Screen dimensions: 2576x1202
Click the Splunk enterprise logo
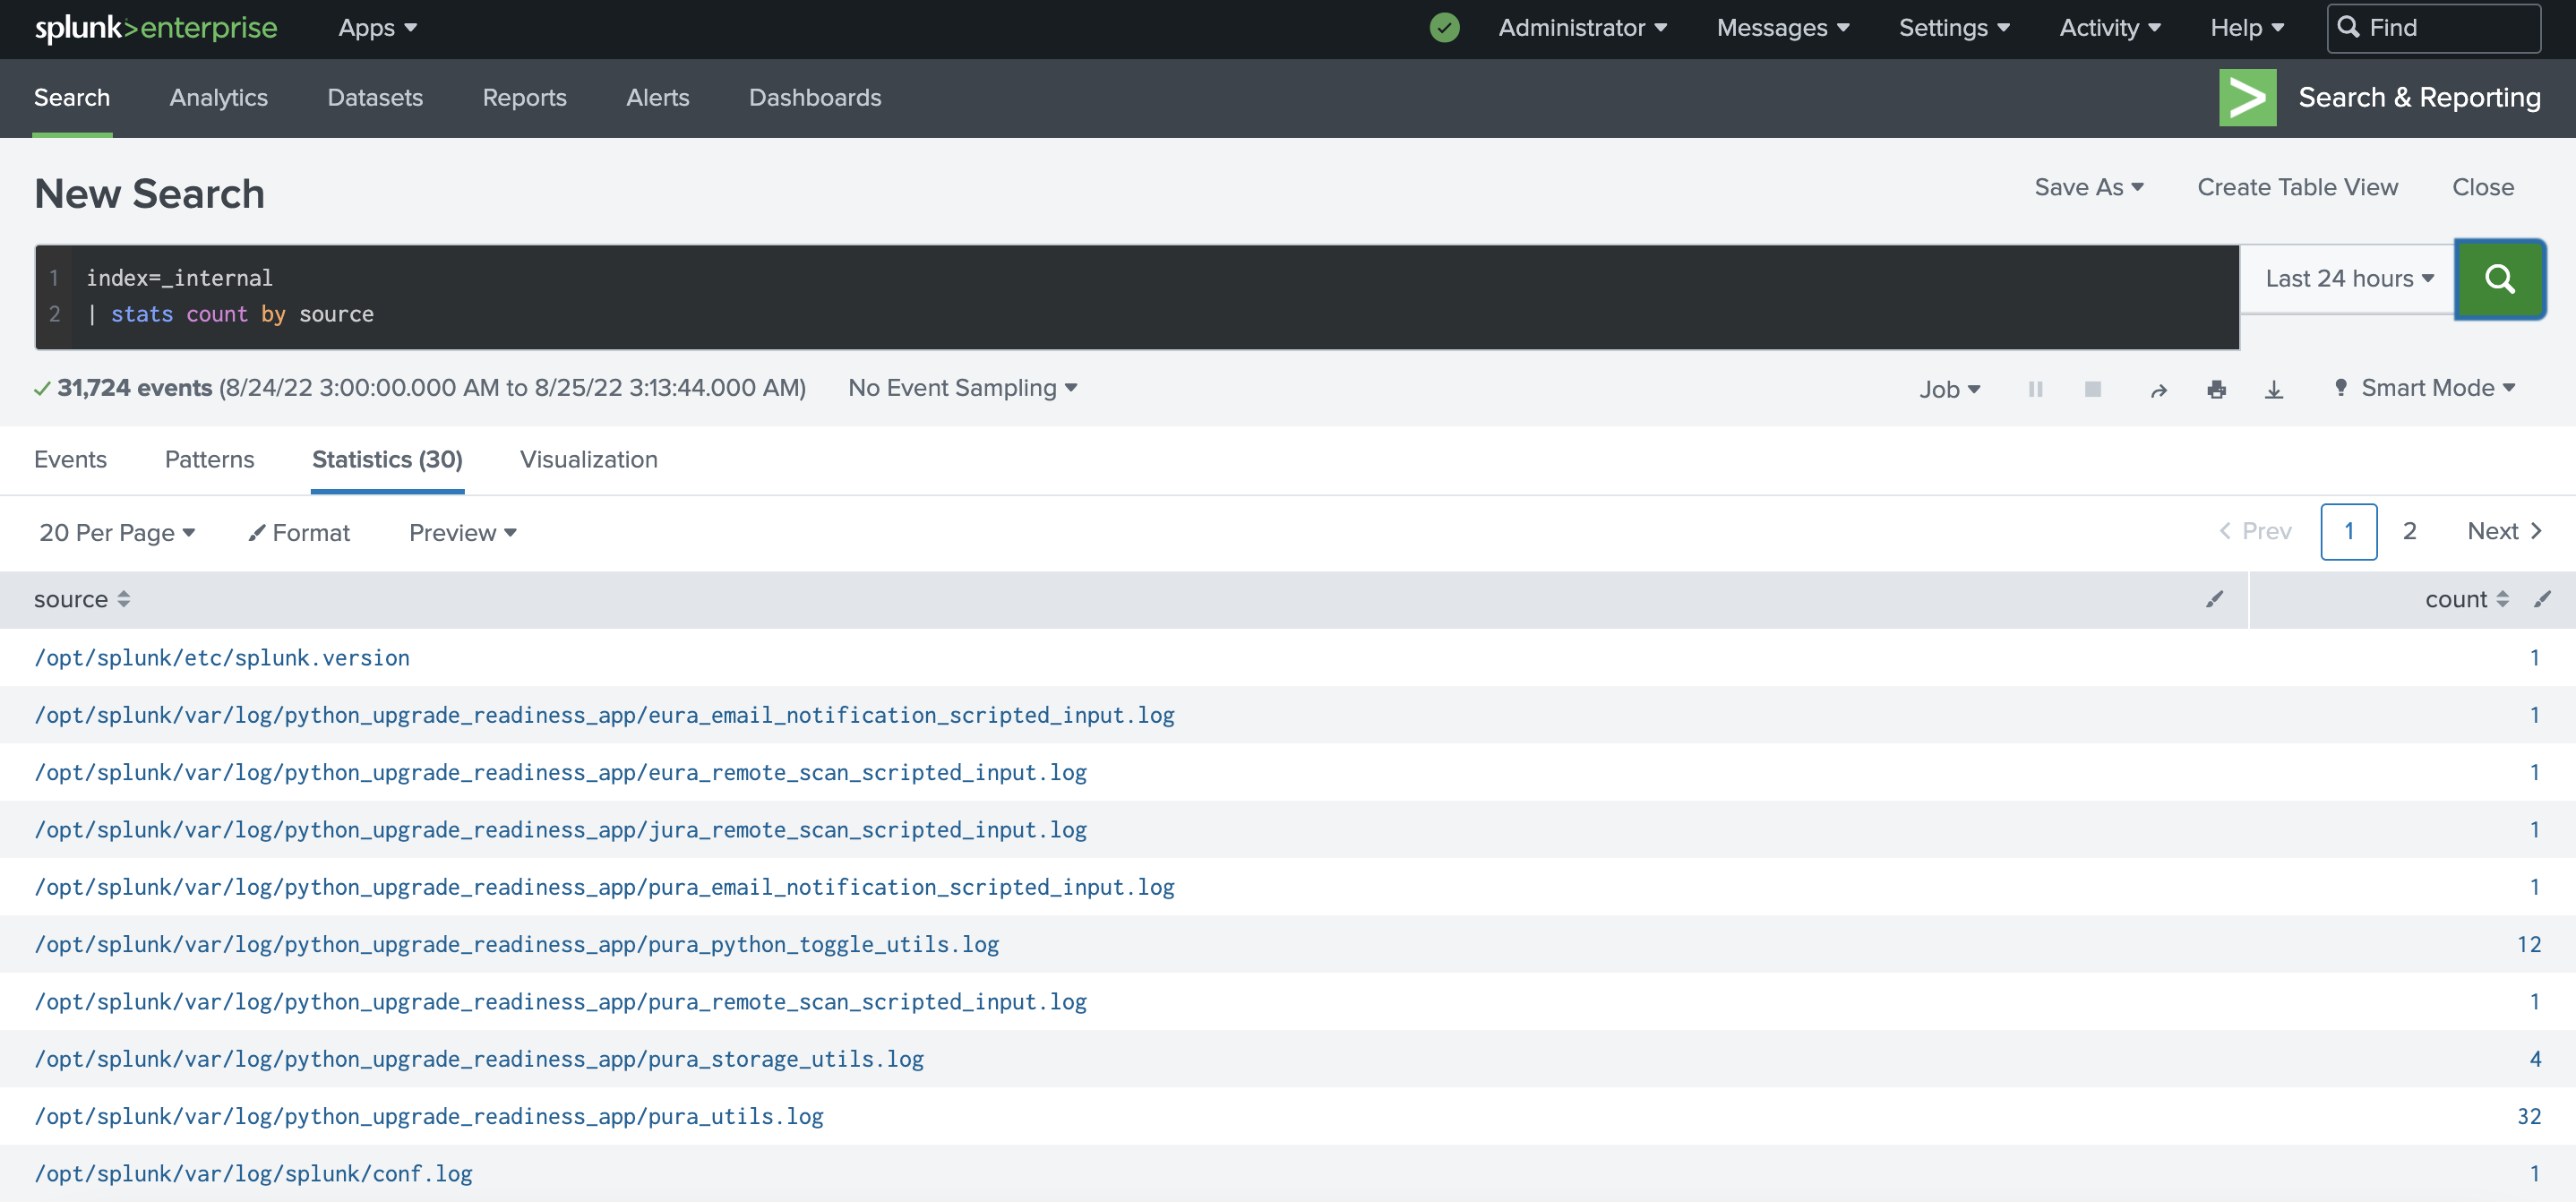click(156, 27)
